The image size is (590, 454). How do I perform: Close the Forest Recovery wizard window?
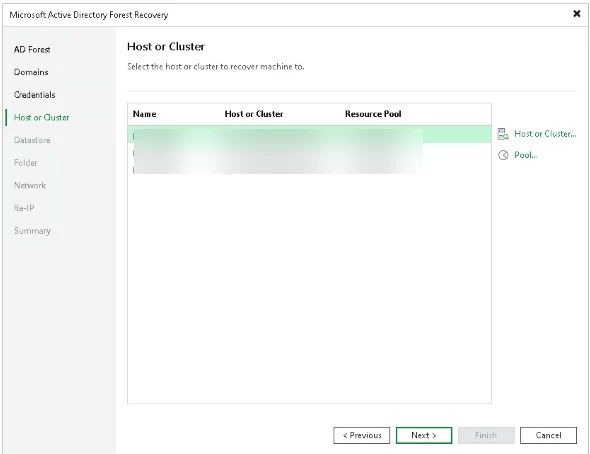click(x=576, y=14)
